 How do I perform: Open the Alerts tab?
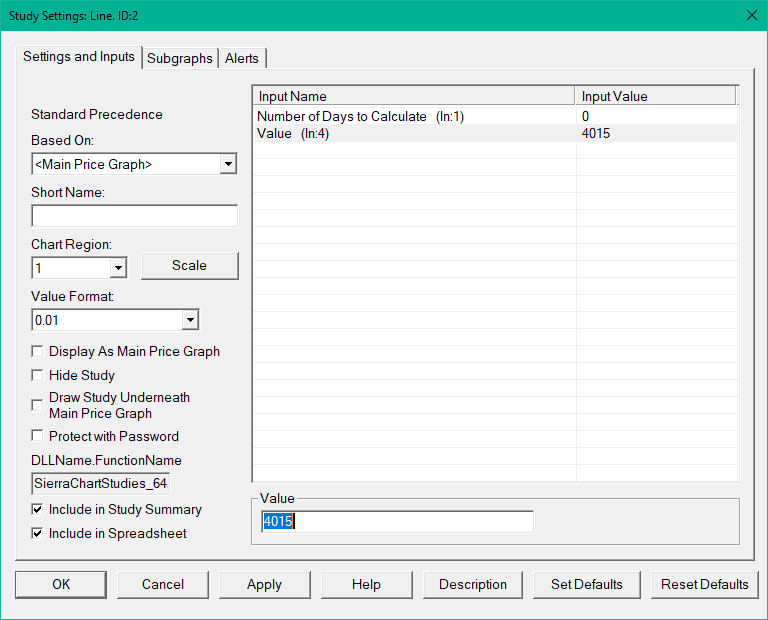click(x=242, y=58)
